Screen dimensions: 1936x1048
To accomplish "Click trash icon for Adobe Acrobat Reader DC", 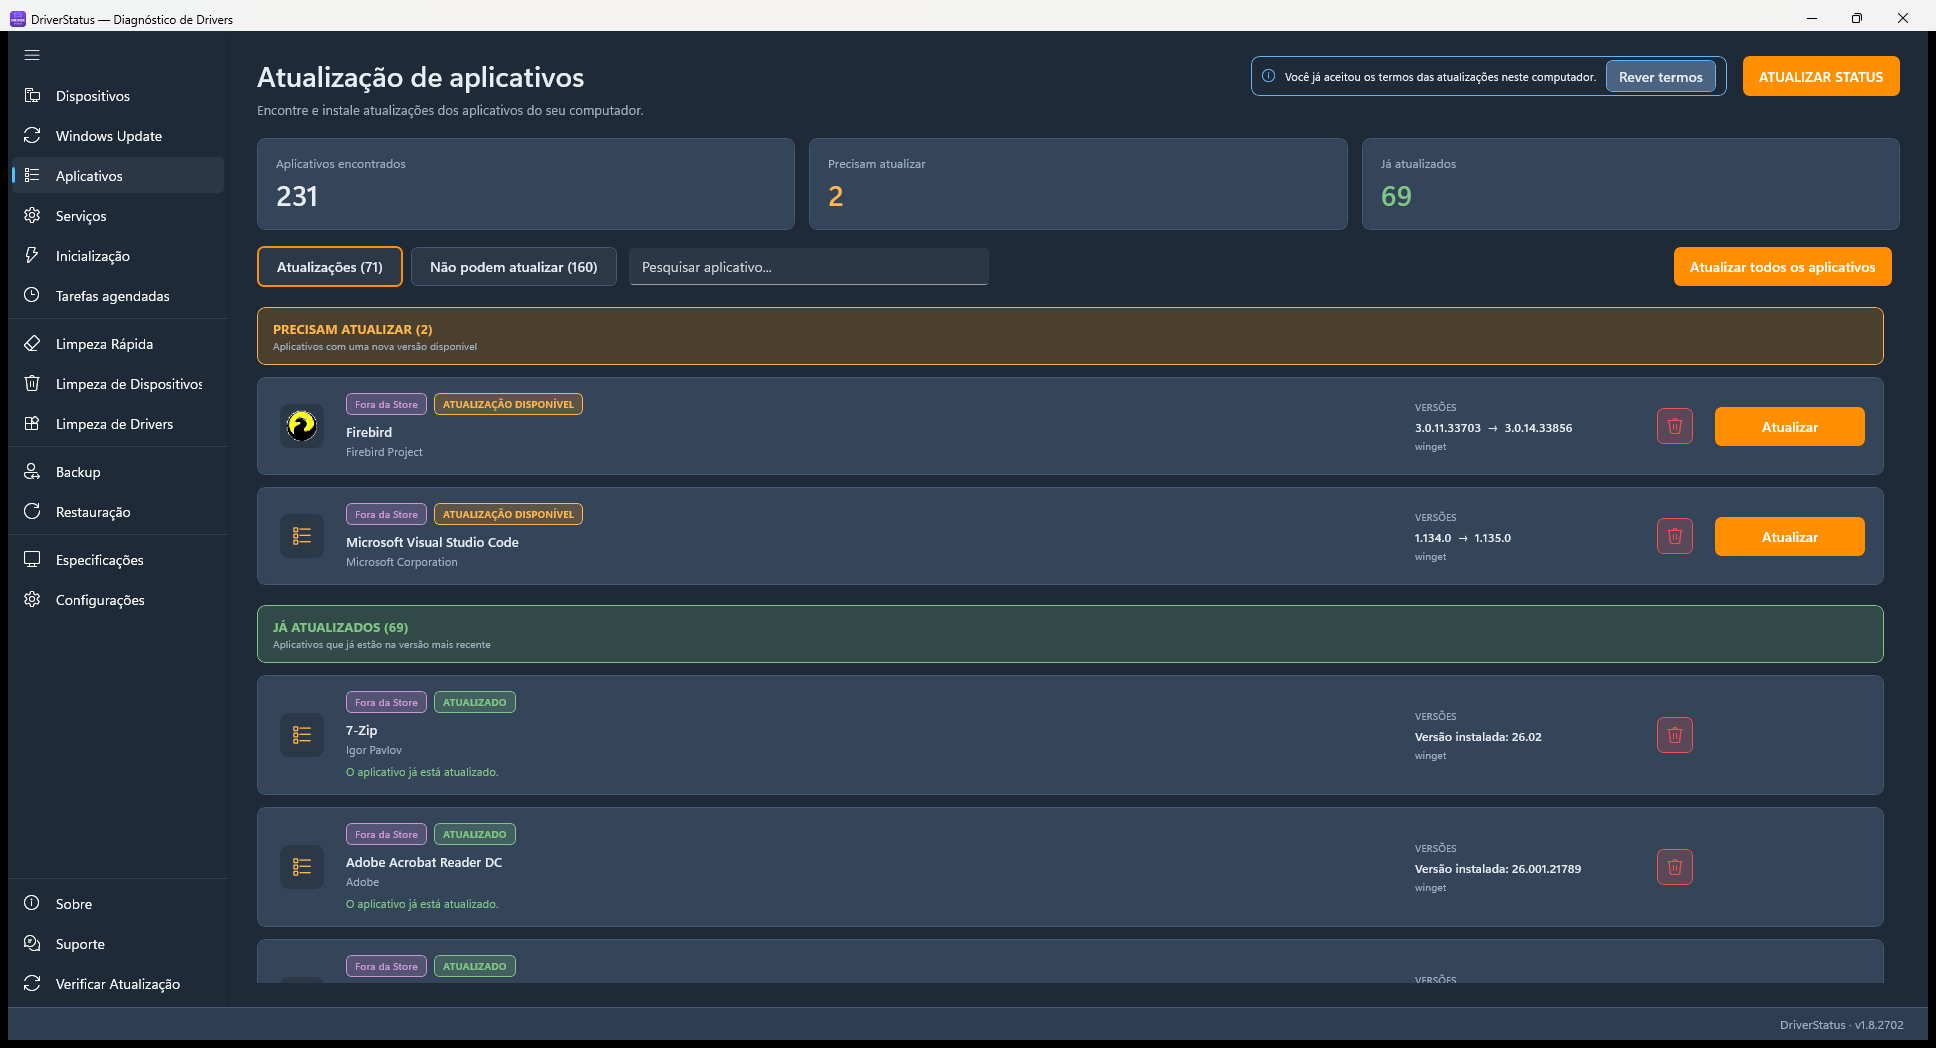I will (1675, 868).
